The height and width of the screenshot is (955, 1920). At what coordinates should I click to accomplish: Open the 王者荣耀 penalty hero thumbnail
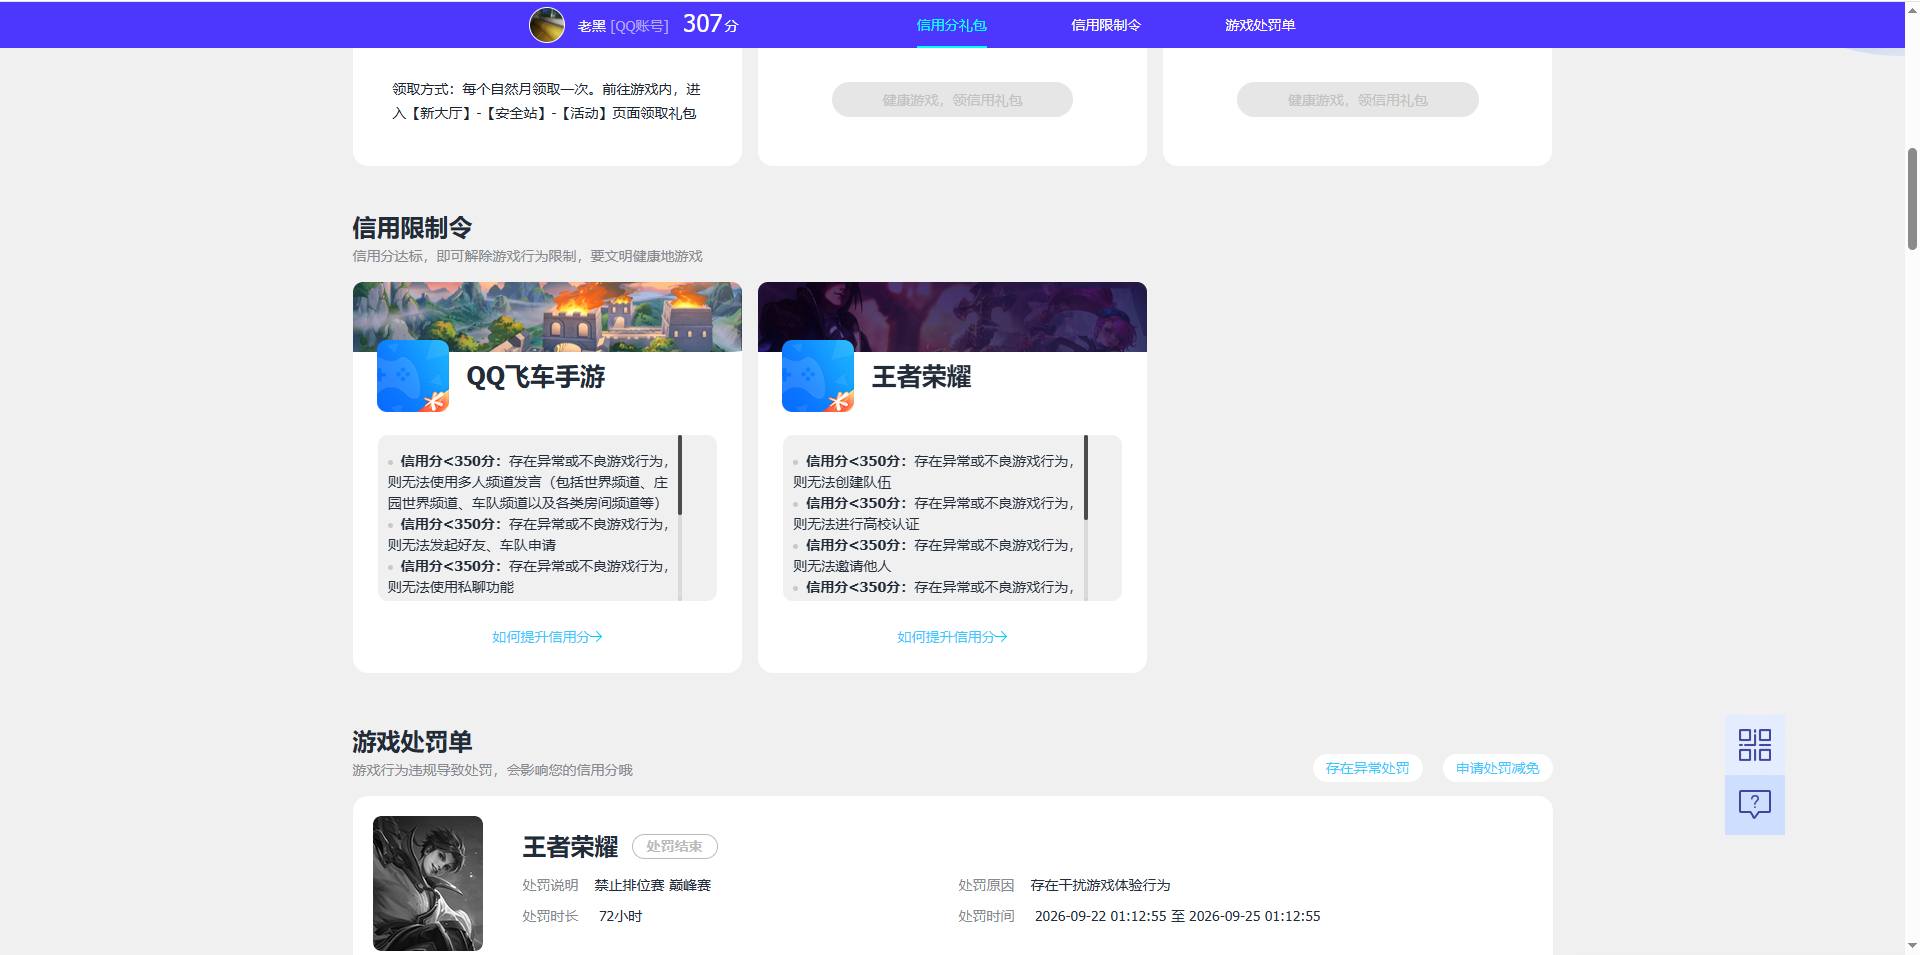428,883
